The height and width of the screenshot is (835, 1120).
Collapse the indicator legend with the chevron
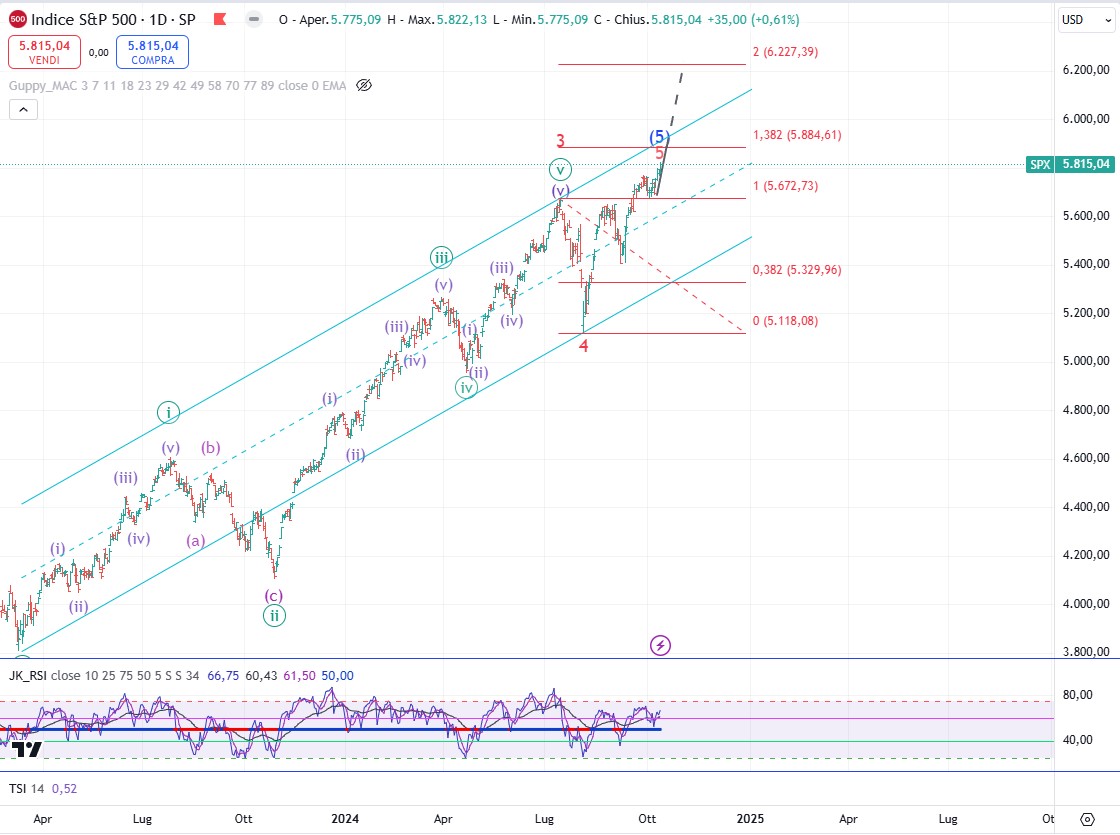coord(23,110)
